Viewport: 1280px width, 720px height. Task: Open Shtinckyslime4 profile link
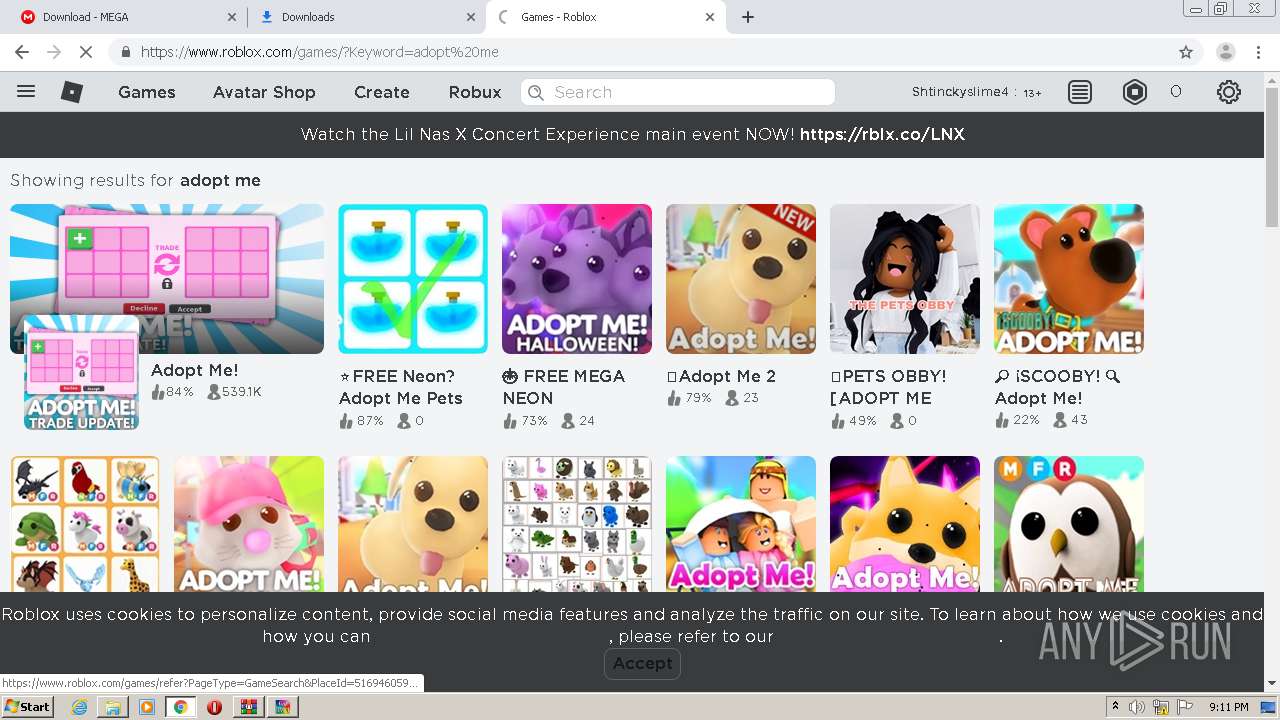coord(960,92)
